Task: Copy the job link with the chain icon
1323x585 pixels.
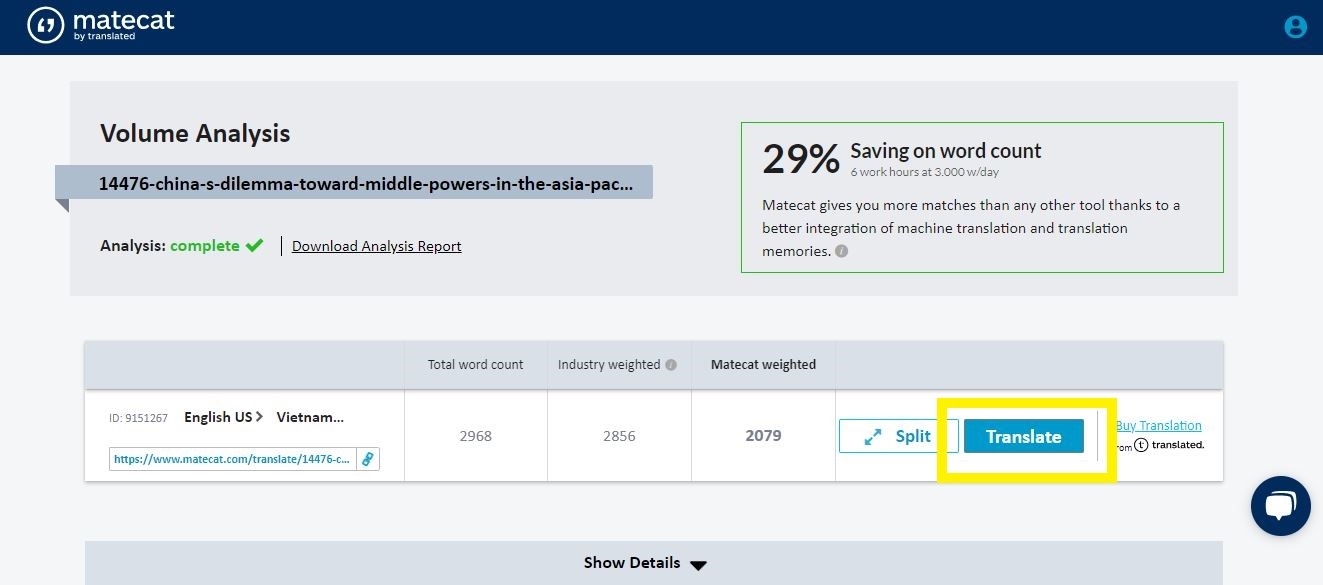Action: [x=367, y=459]
